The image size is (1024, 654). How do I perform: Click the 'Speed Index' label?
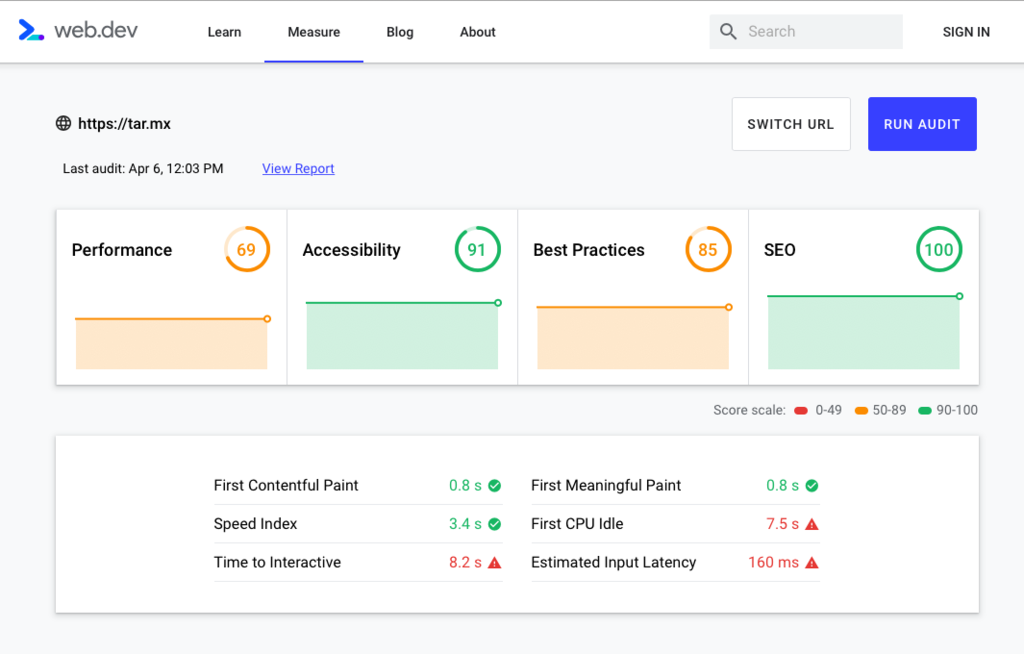click(x=255, y=524)
